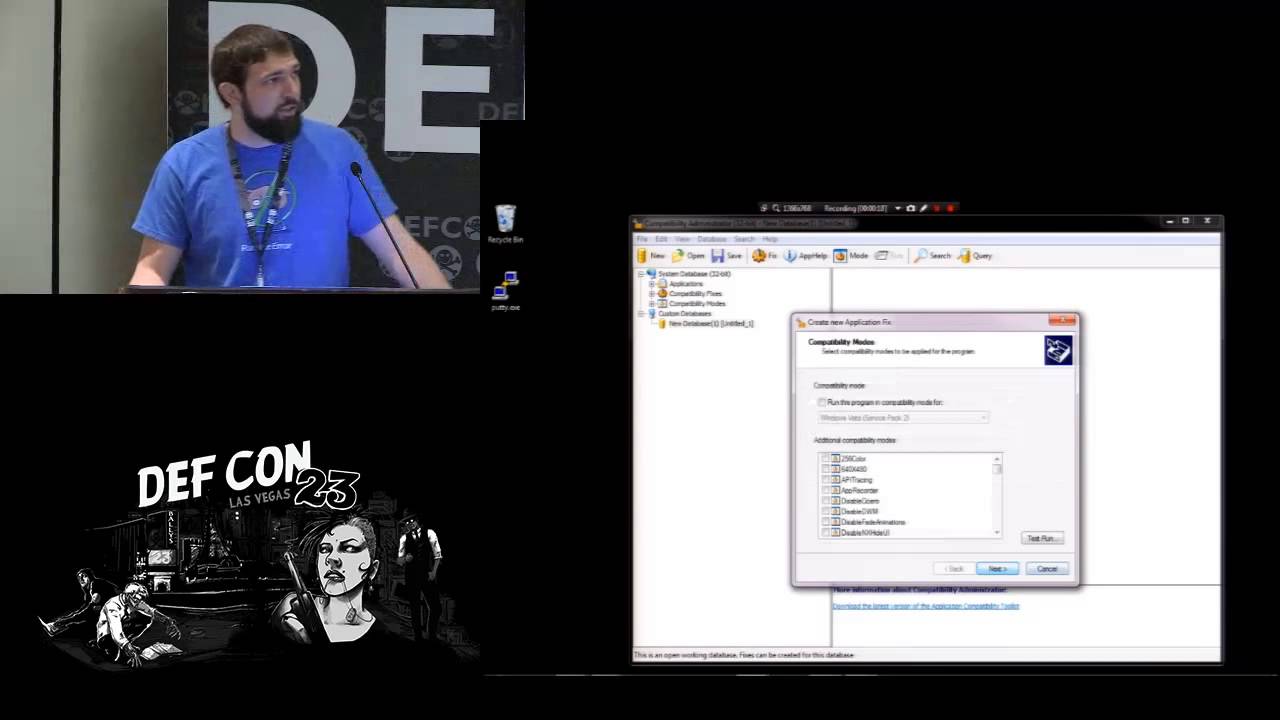Click the recorder pencil annotate icon

(x=922, y=208)
